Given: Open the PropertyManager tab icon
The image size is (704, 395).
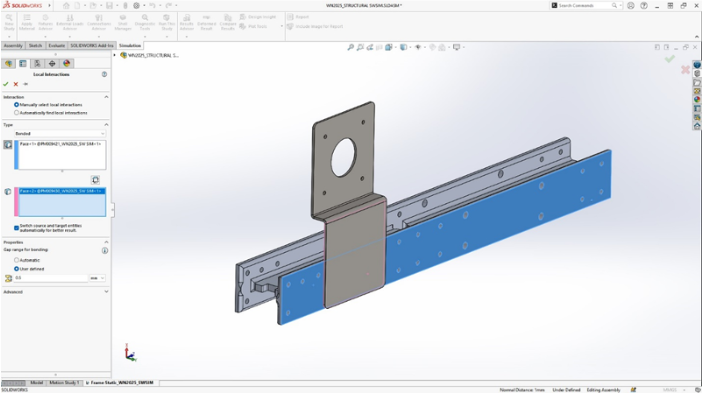Looking at the screenshot, I should [x=23, y=63].
